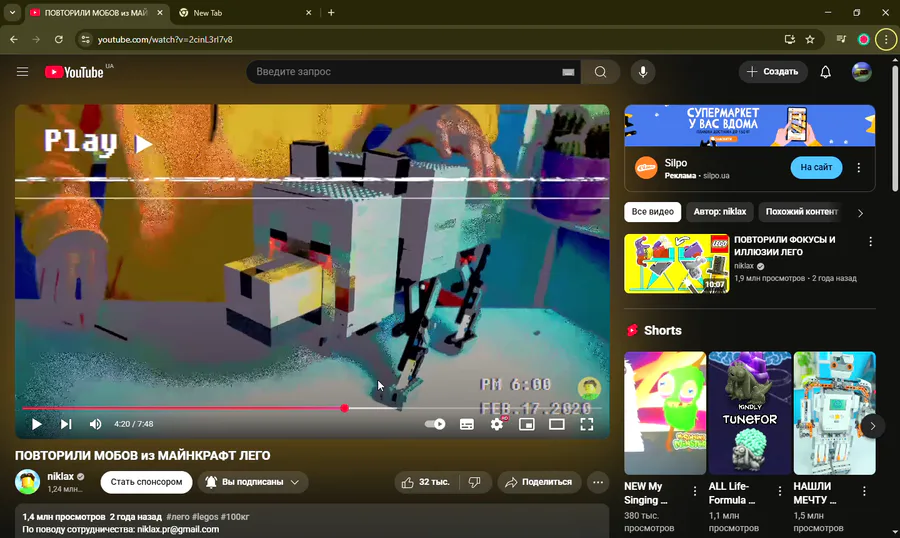Viewport: 900px width, 538px height.
Task: Show more filter chips with arrow
Action: point(860,213)
